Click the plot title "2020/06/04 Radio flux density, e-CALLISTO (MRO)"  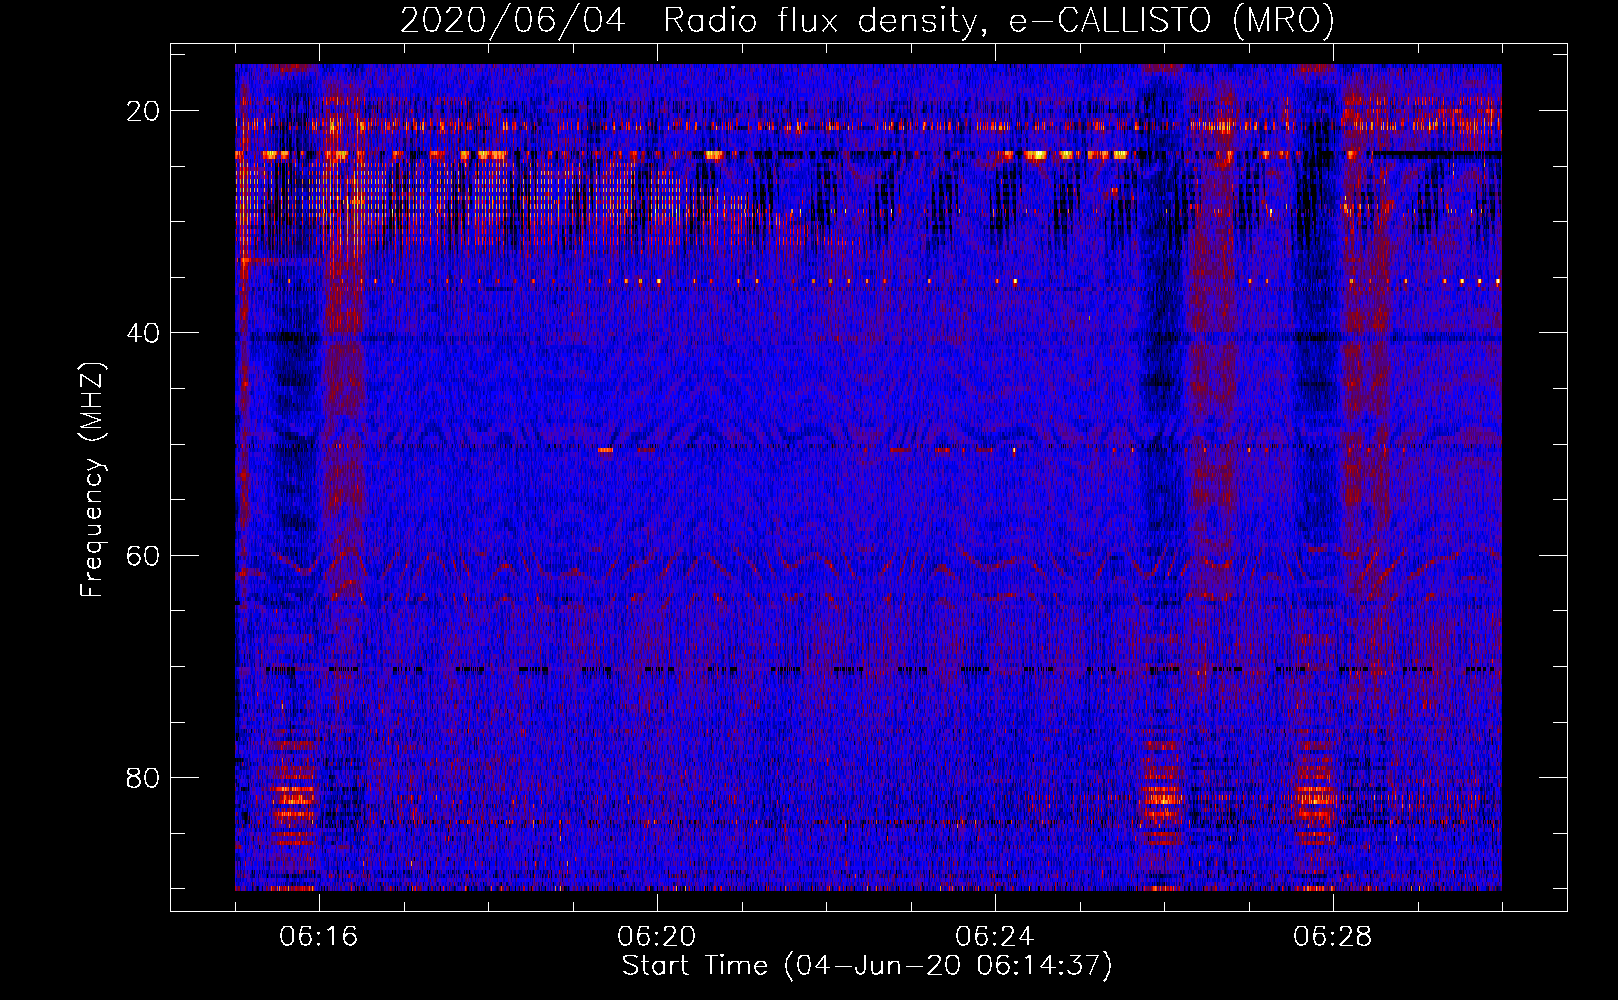coord(867,21)
